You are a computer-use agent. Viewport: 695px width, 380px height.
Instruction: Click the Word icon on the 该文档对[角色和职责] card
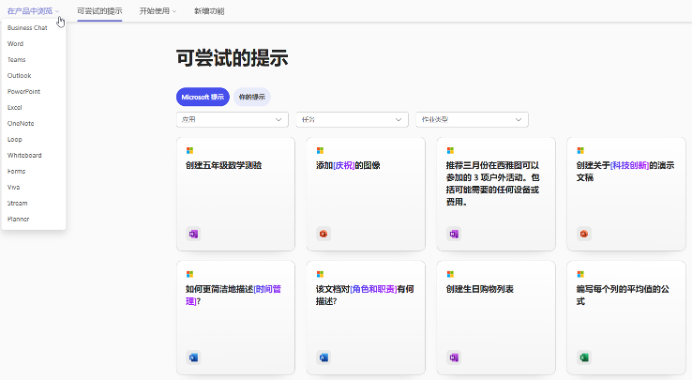[324, 357]
